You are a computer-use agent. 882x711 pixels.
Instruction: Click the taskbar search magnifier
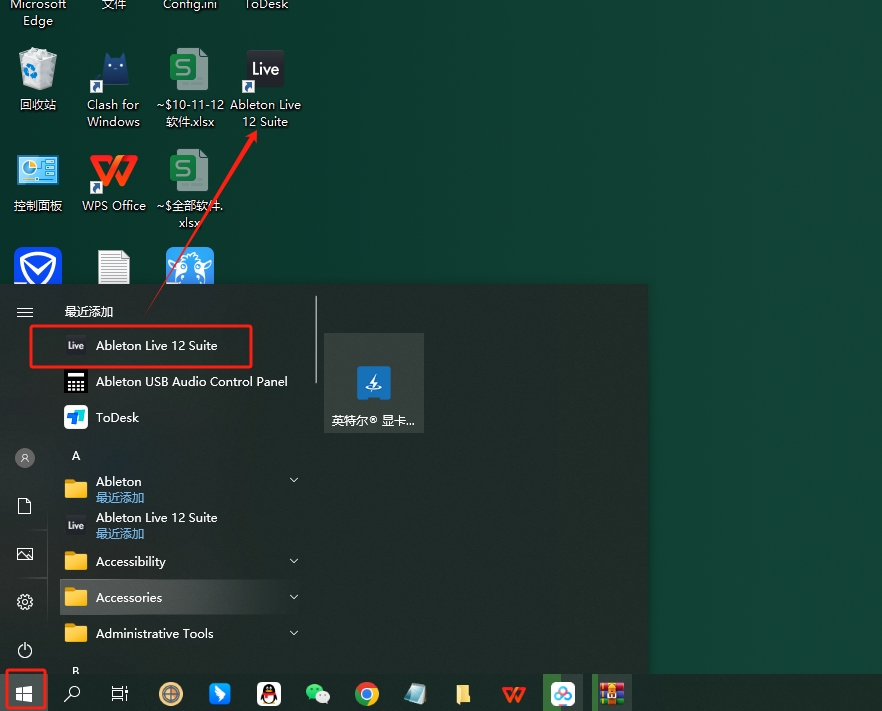click(72, 693)
